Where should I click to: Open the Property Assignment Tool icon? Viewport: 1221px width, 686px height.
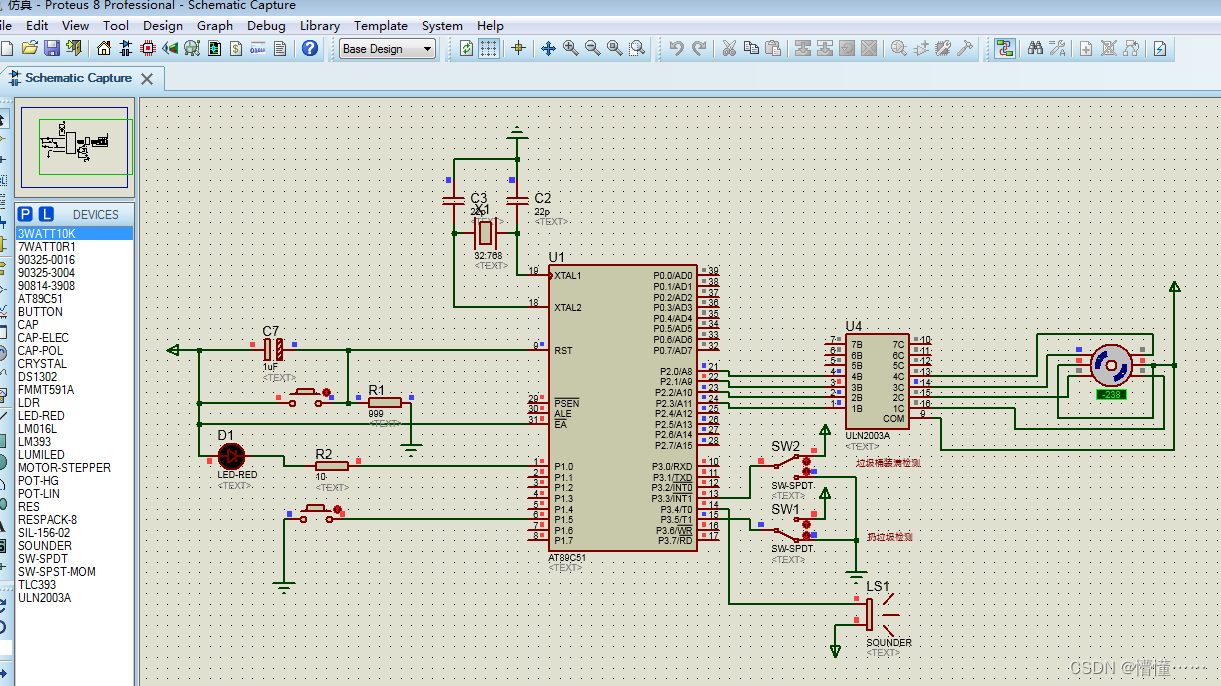pos(1057,48)
